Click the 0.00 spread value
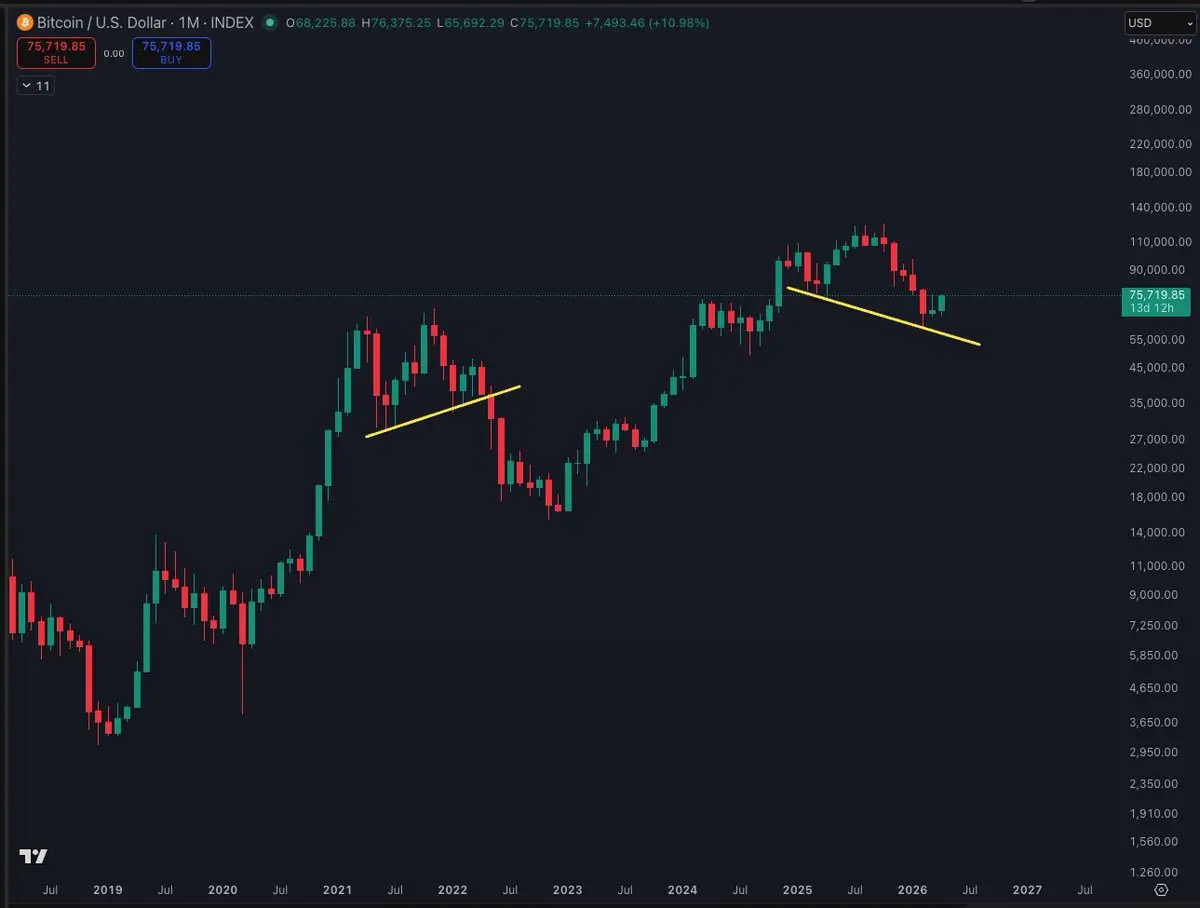1200x908 pixels. [x=114, y=53]
